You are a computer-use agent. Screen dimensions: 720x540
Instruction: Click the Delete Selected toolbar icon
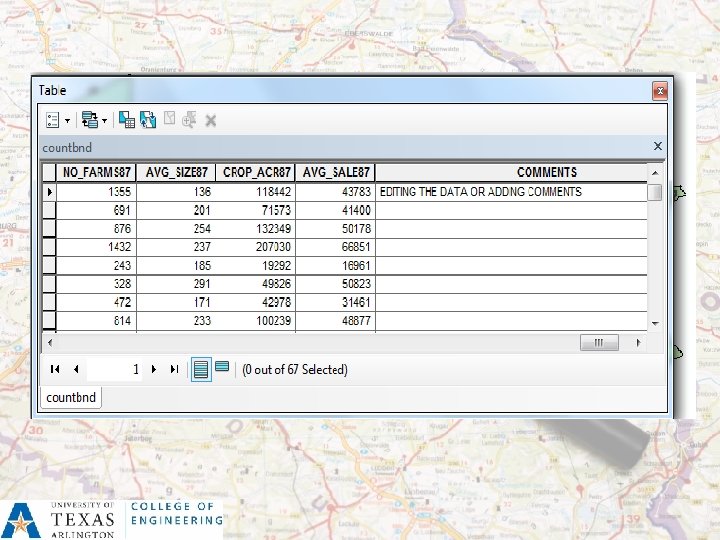(x=211, y=121)
